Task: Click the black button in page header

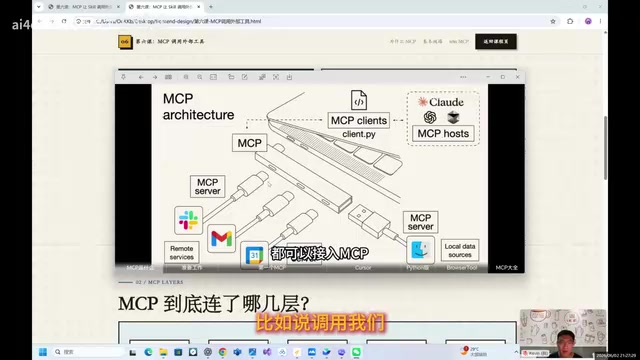Action: pyautogui.click(x=496, y=42)
